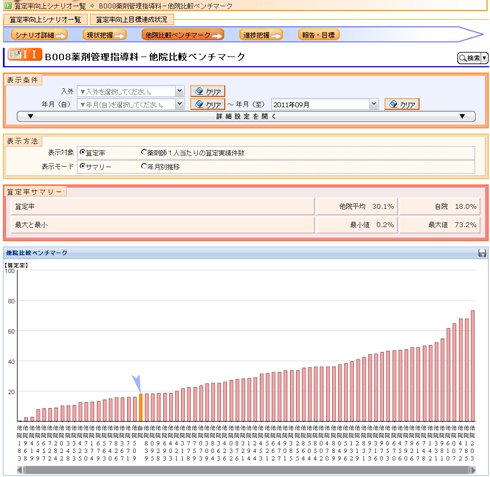Open the 入外 dropdown list
The image size is (490, 477).
click(180, 91)
